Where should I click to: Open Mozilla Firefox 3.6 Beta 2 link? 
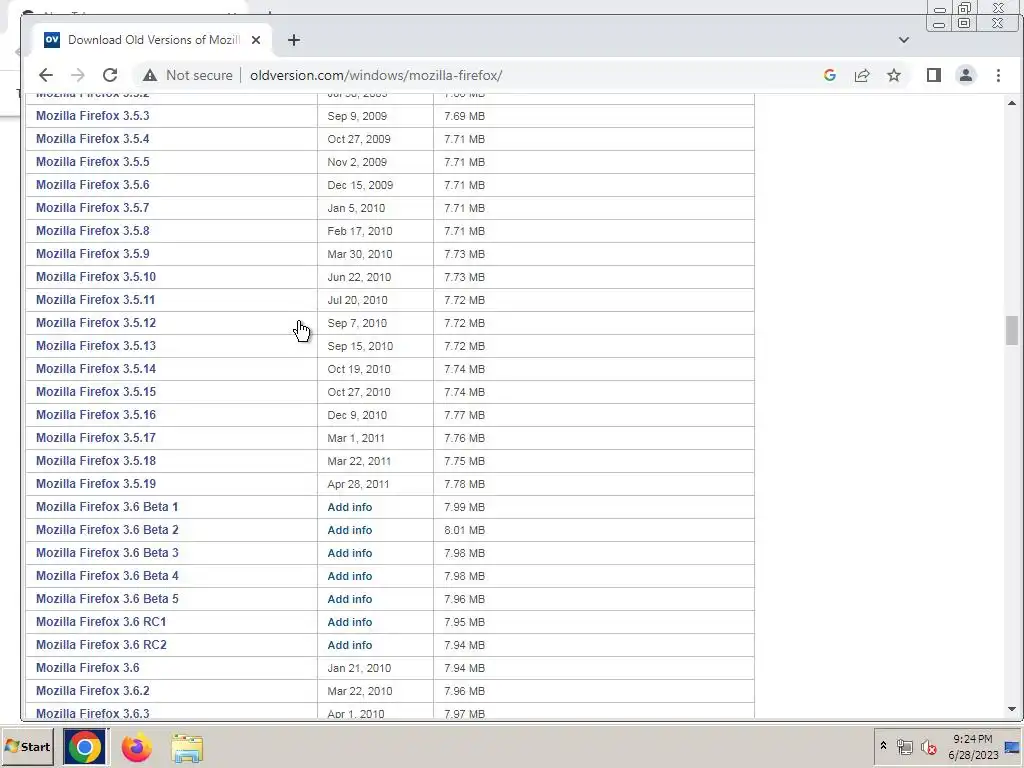click(x=107, y=530)
